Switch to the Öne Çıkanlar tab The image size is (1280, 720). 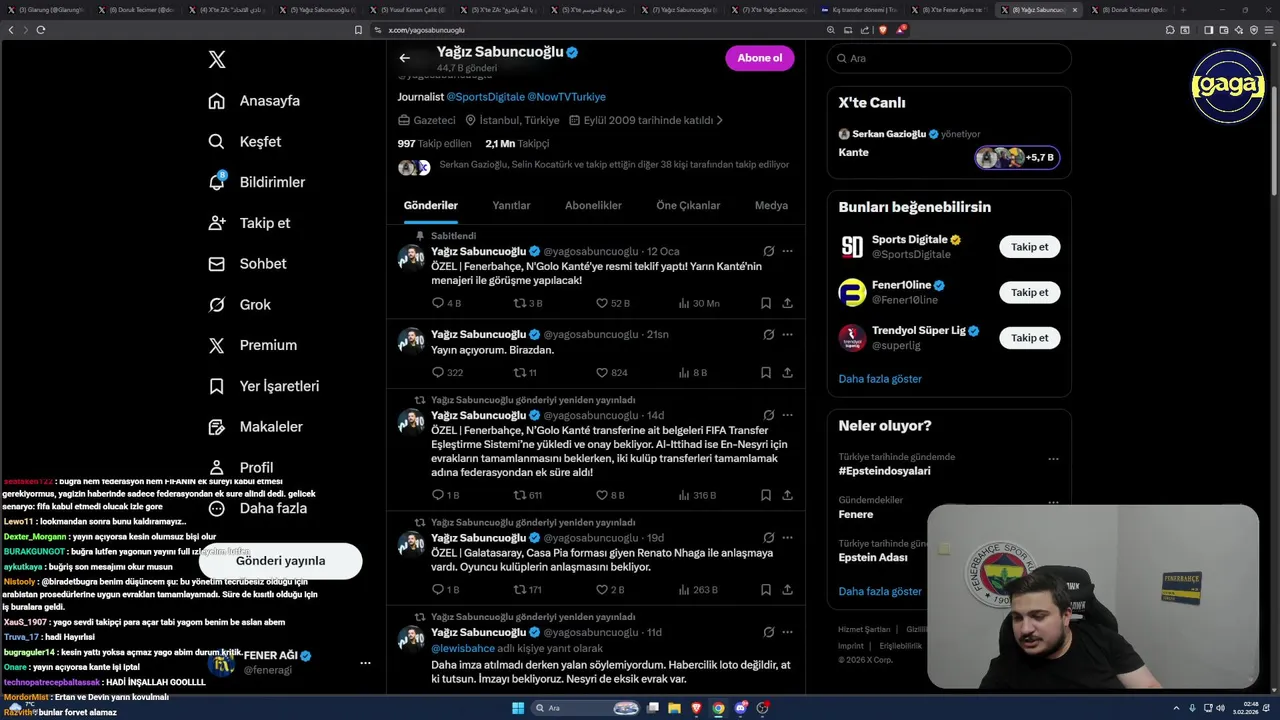coord(688,205)
